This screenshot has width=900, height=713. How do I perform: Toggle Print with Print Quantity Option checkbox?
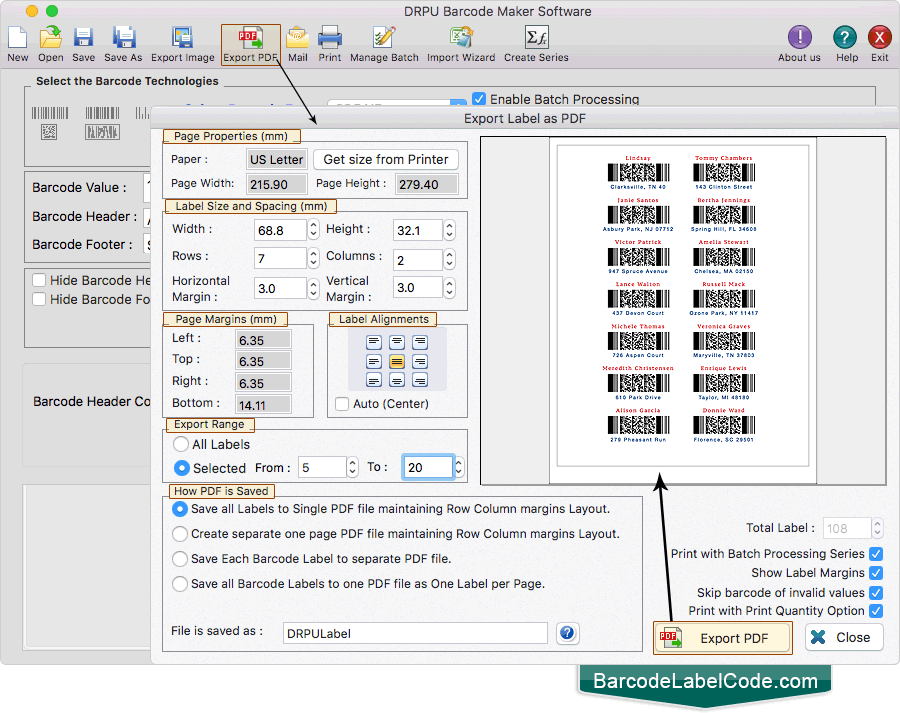pos(876,611)
